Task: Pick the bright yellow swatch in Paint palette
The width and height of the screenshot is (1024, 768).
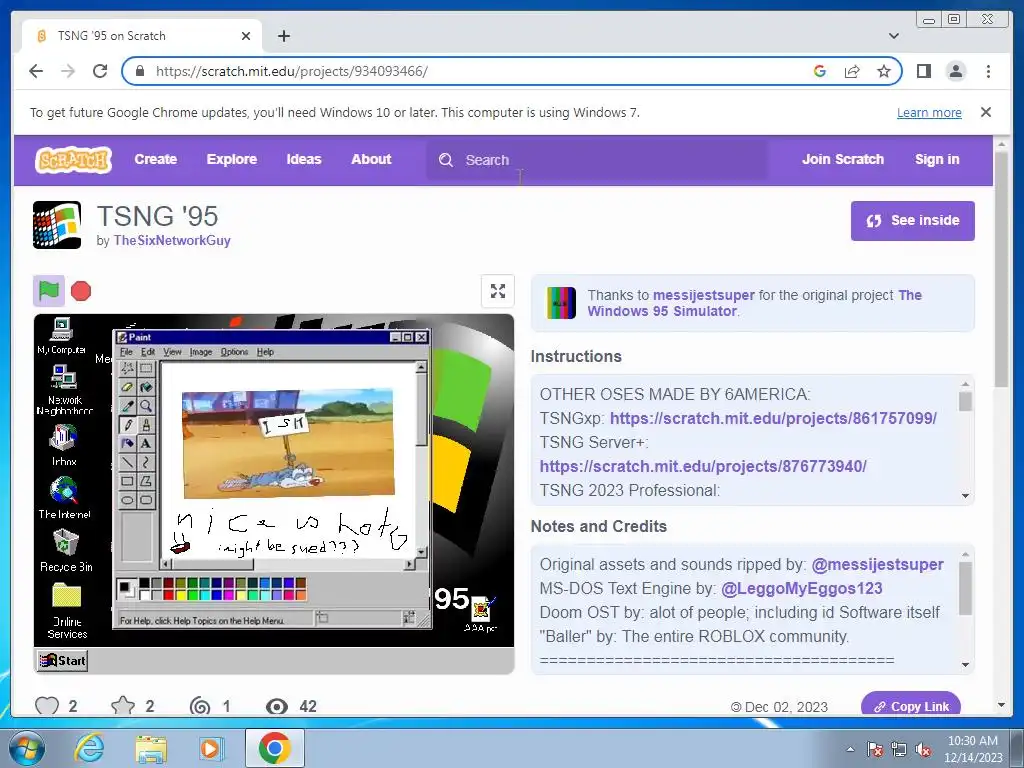Action: [181, 594]
